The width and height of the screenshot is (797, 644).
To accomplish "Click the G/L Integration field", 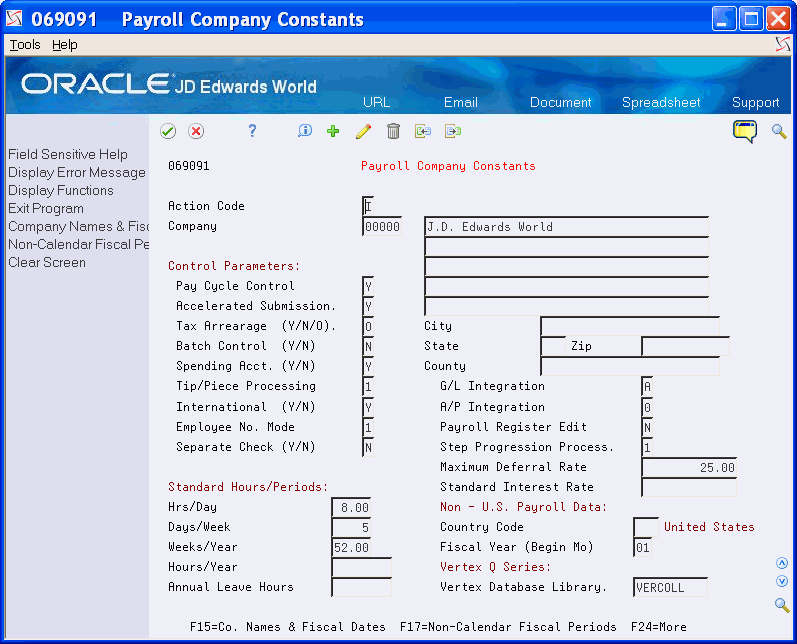I will (647, 386).
